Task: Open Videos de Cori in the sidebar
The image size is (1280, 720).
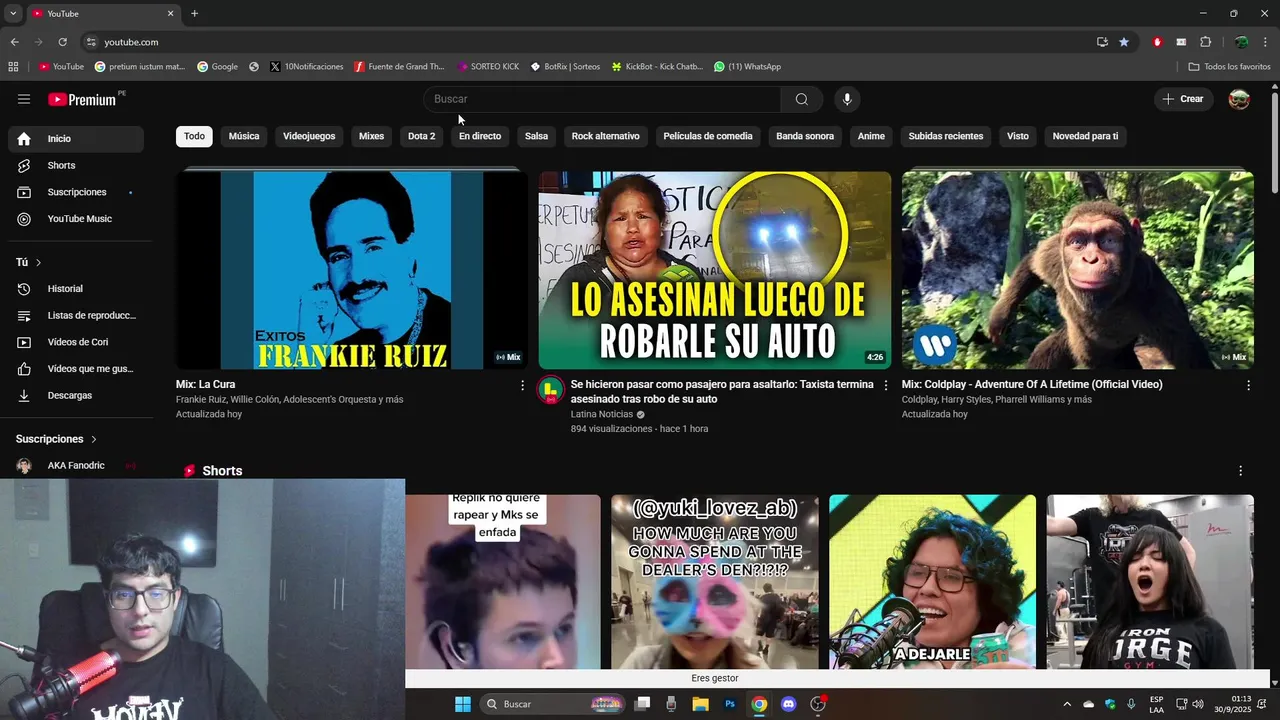Action: pos(76,342)
